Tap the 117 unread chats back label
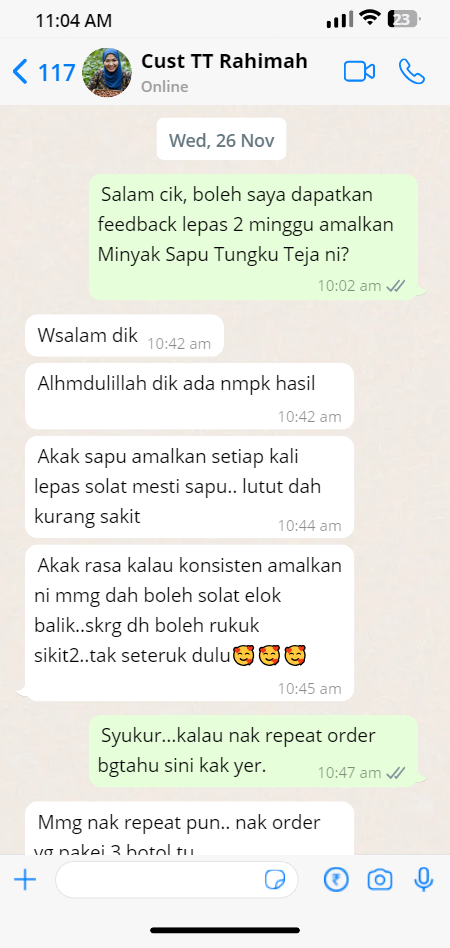Image resolution: width=450 pixels, height=948 pixels. click(57, 73)
